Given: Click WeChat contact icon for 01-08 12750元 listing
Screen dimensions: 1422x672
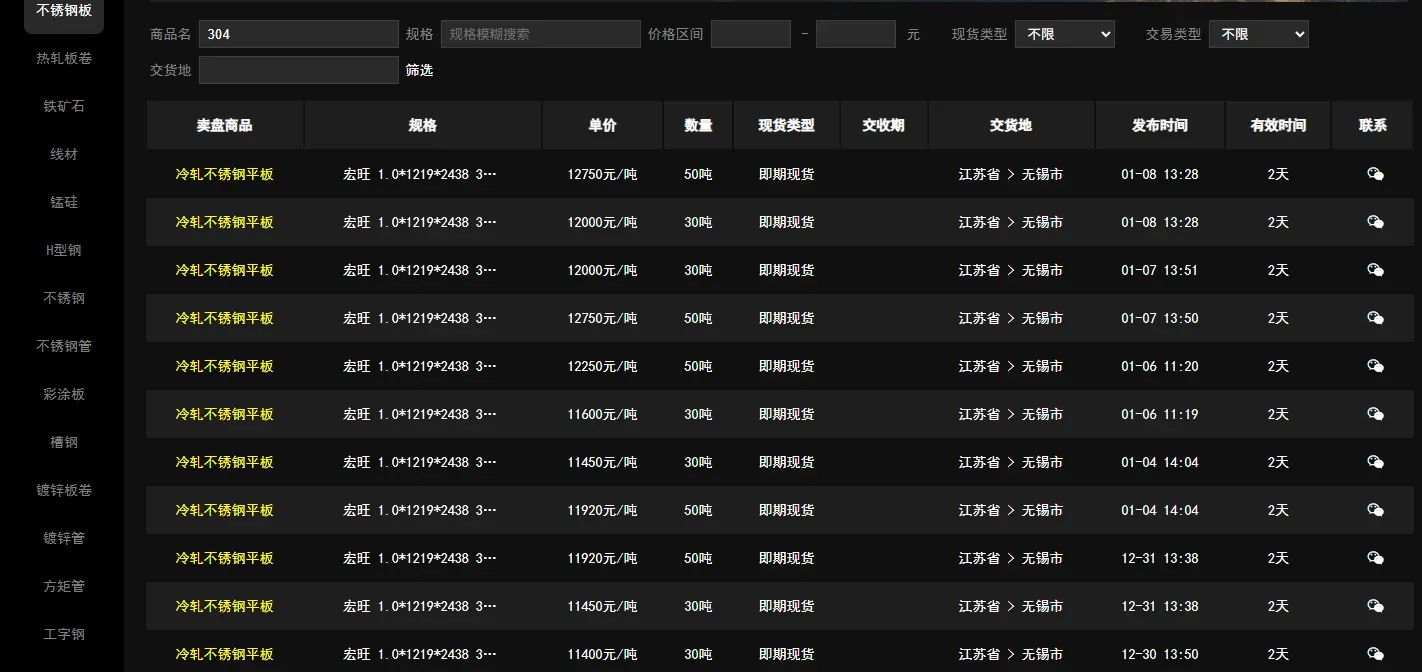Looking at the screenshot, I should pos(1375,174).
